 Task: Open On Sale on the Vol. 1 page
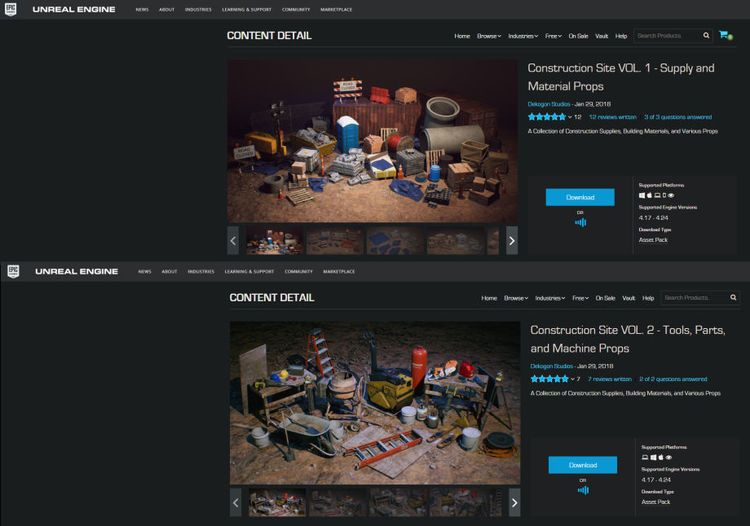(578, 36)
